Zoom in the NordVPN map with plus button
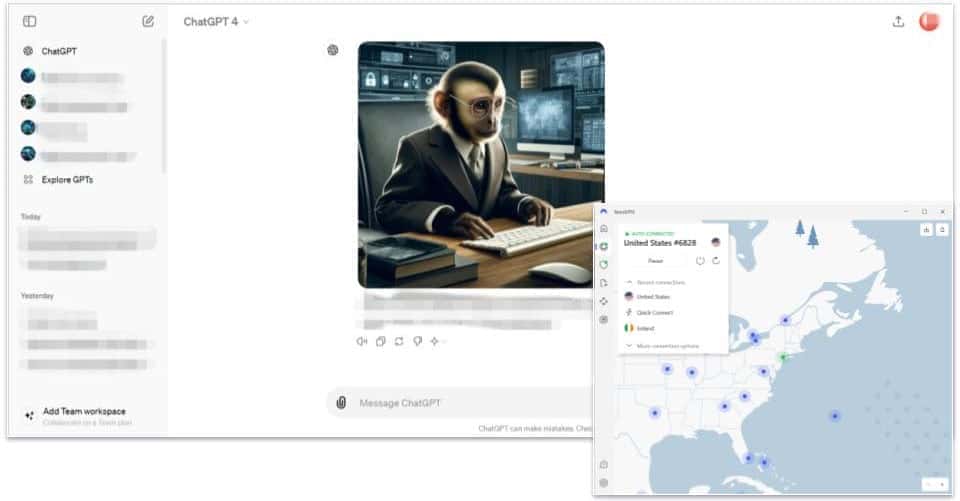Image resolution: width=960 pixels, height=501 pixels. pos(942,484)
